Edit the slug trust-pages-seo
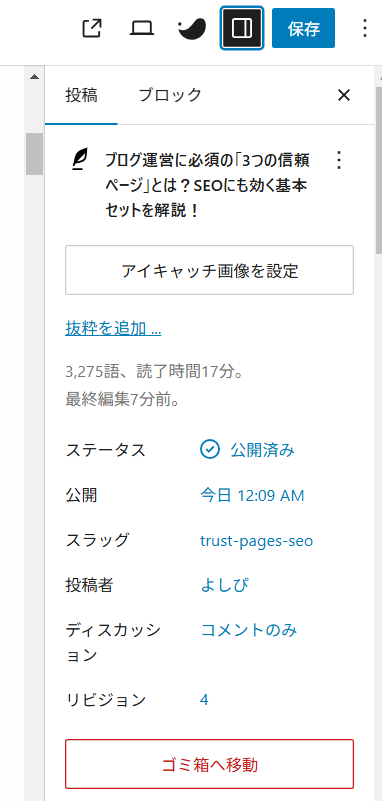382x801 pixels. (x=256, y=540)
